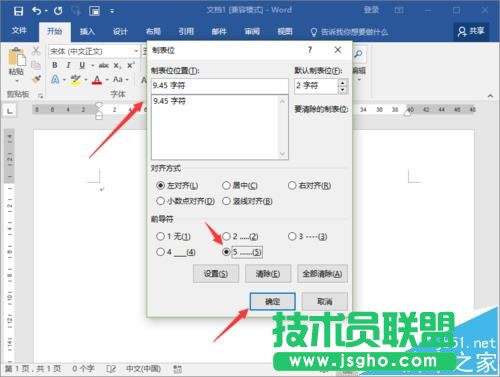Select leader option 3 dashed
500x377 pixels.
click(292, 236)
